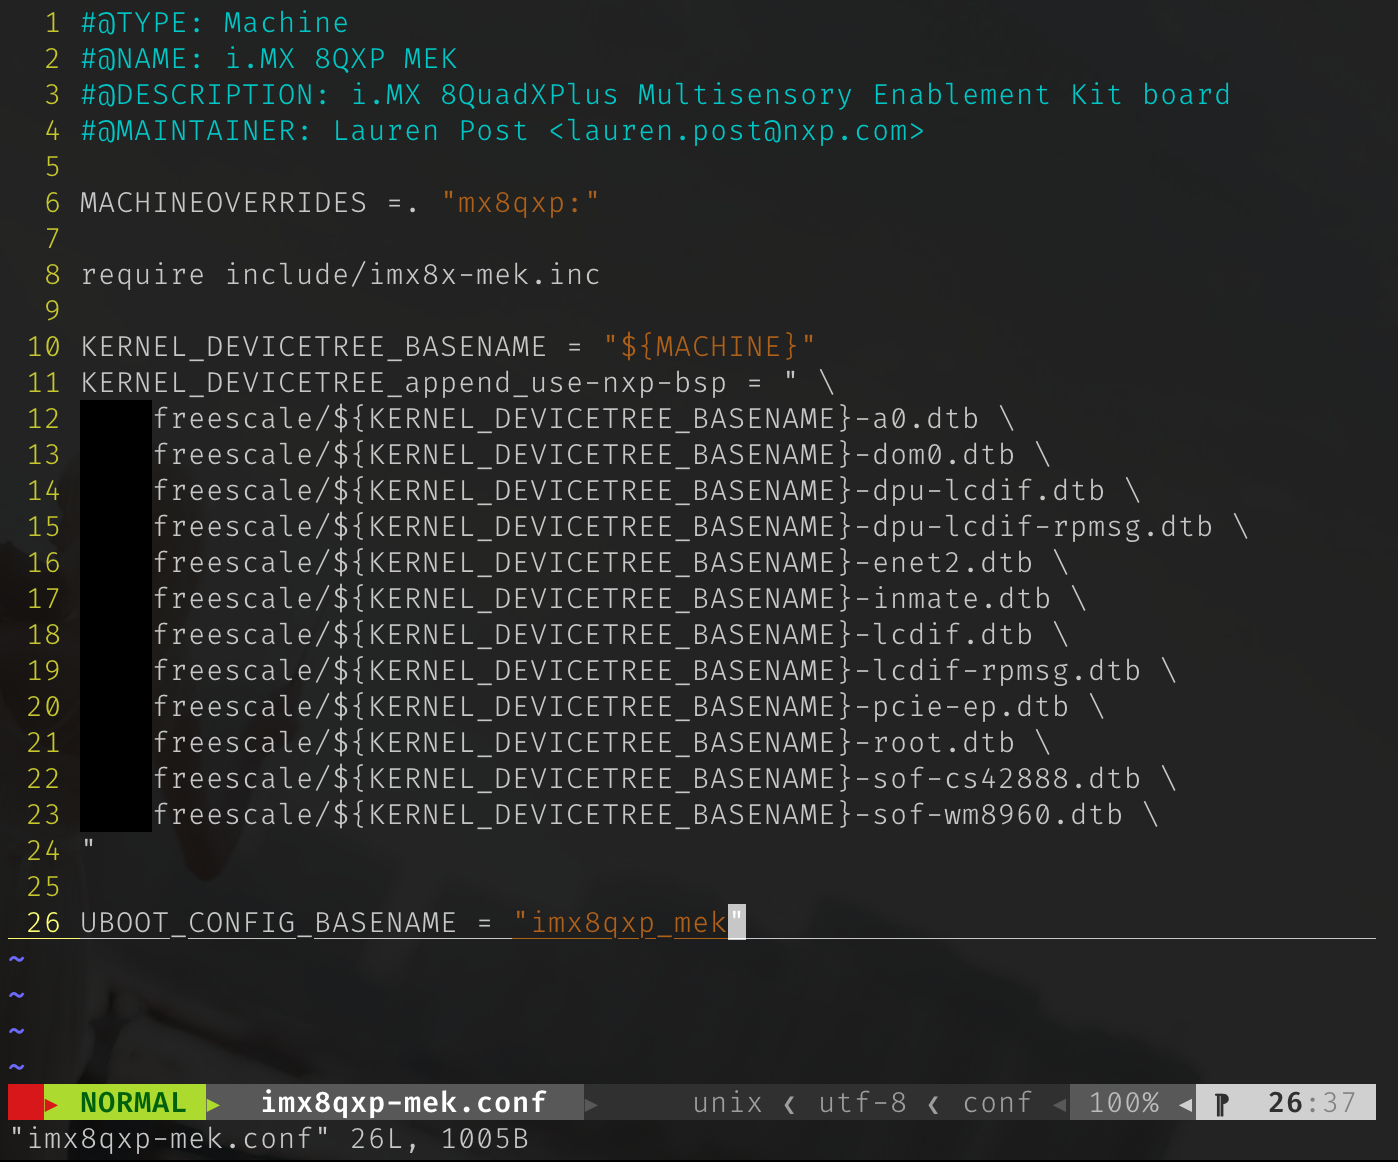Click the 26:37 cursor position indicator
The width and height of the screenshot is (1398, 1162).
tap(1312, 1102)
